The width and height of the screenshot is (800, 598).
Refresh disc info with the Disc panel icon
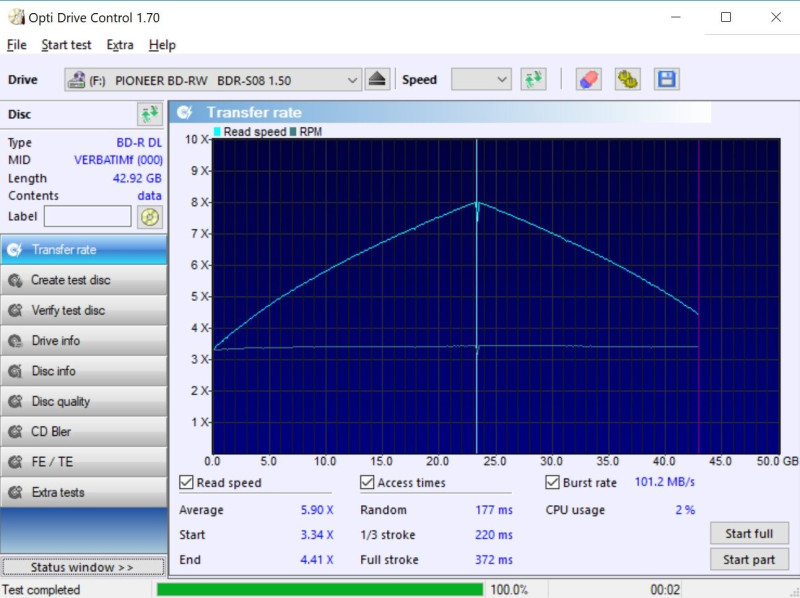pos(149,114)
